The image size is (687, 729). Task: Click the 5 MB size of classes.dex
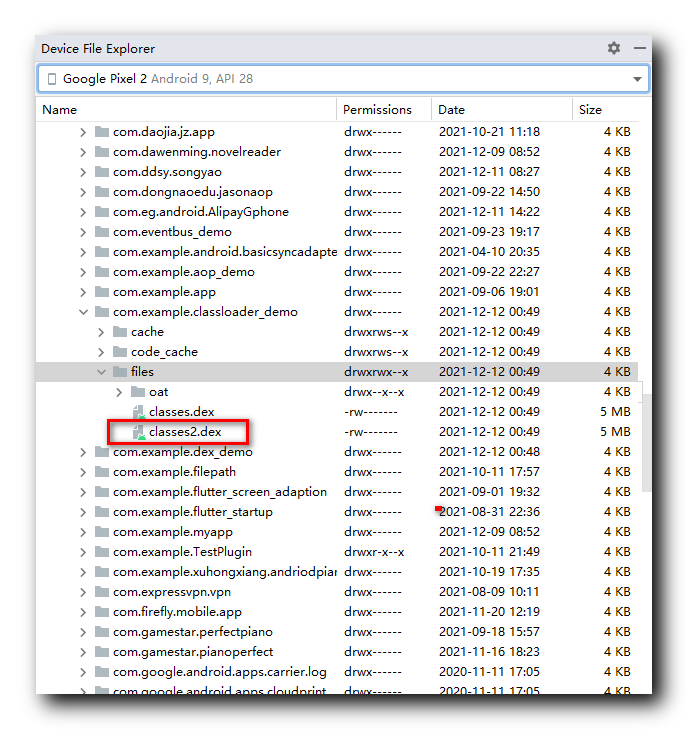coord(615,412)
